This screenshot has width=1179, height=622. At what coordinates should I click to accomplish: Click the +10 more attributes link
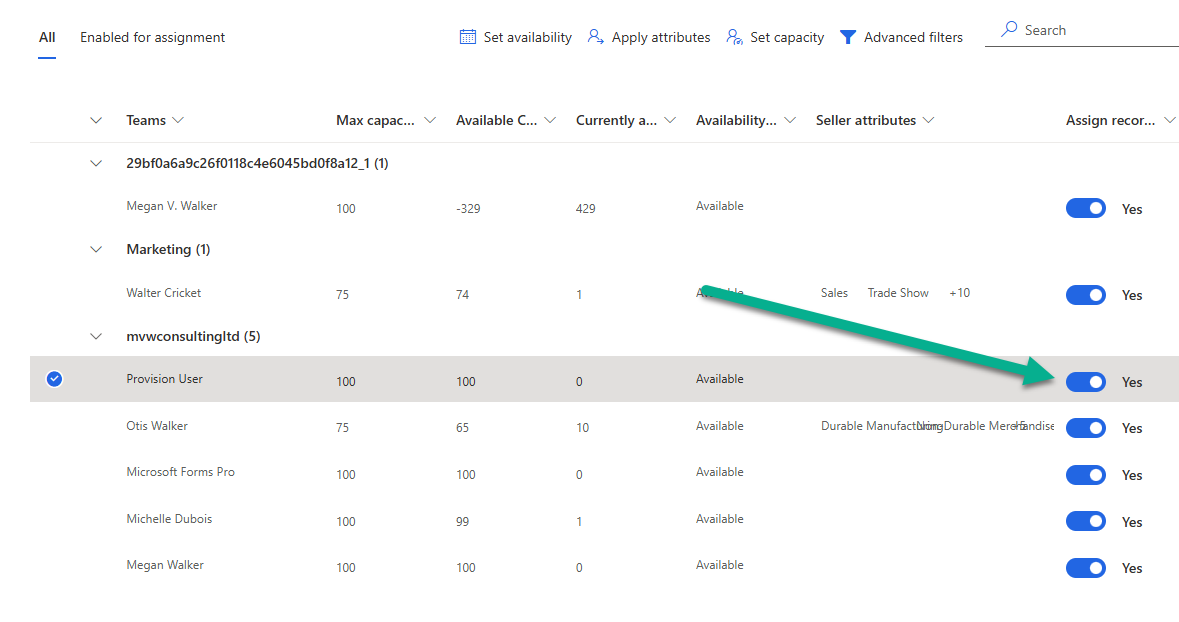pyautogui.click(x=959, y=293)
